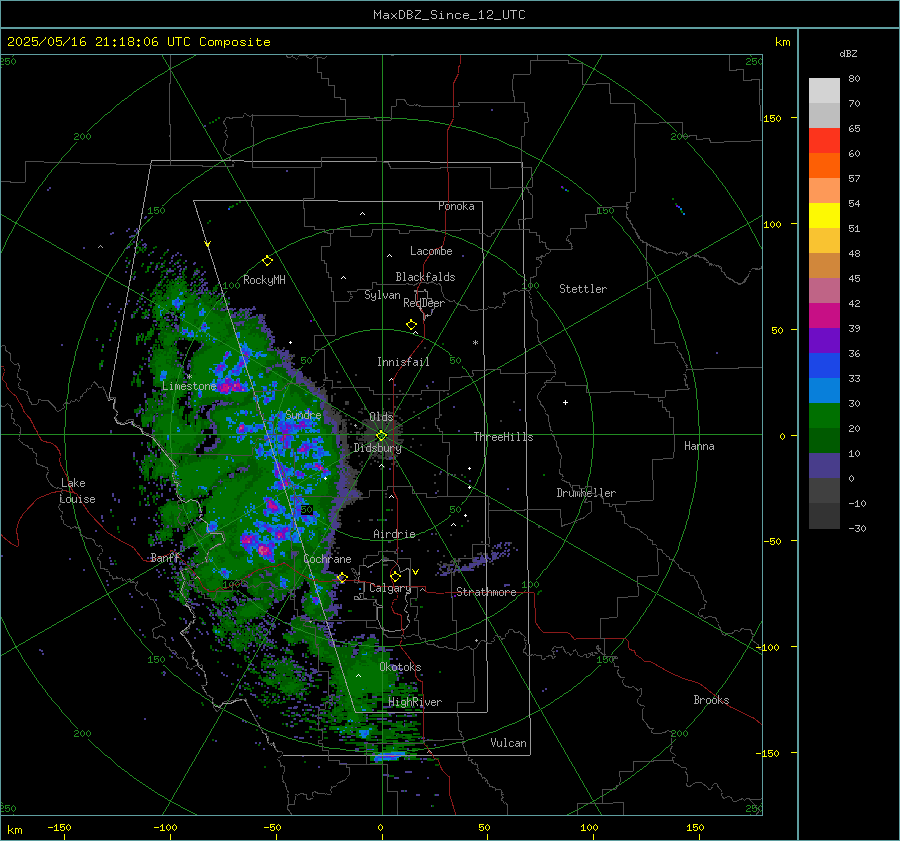Click the legend value 80 at the top

[854, 79]
